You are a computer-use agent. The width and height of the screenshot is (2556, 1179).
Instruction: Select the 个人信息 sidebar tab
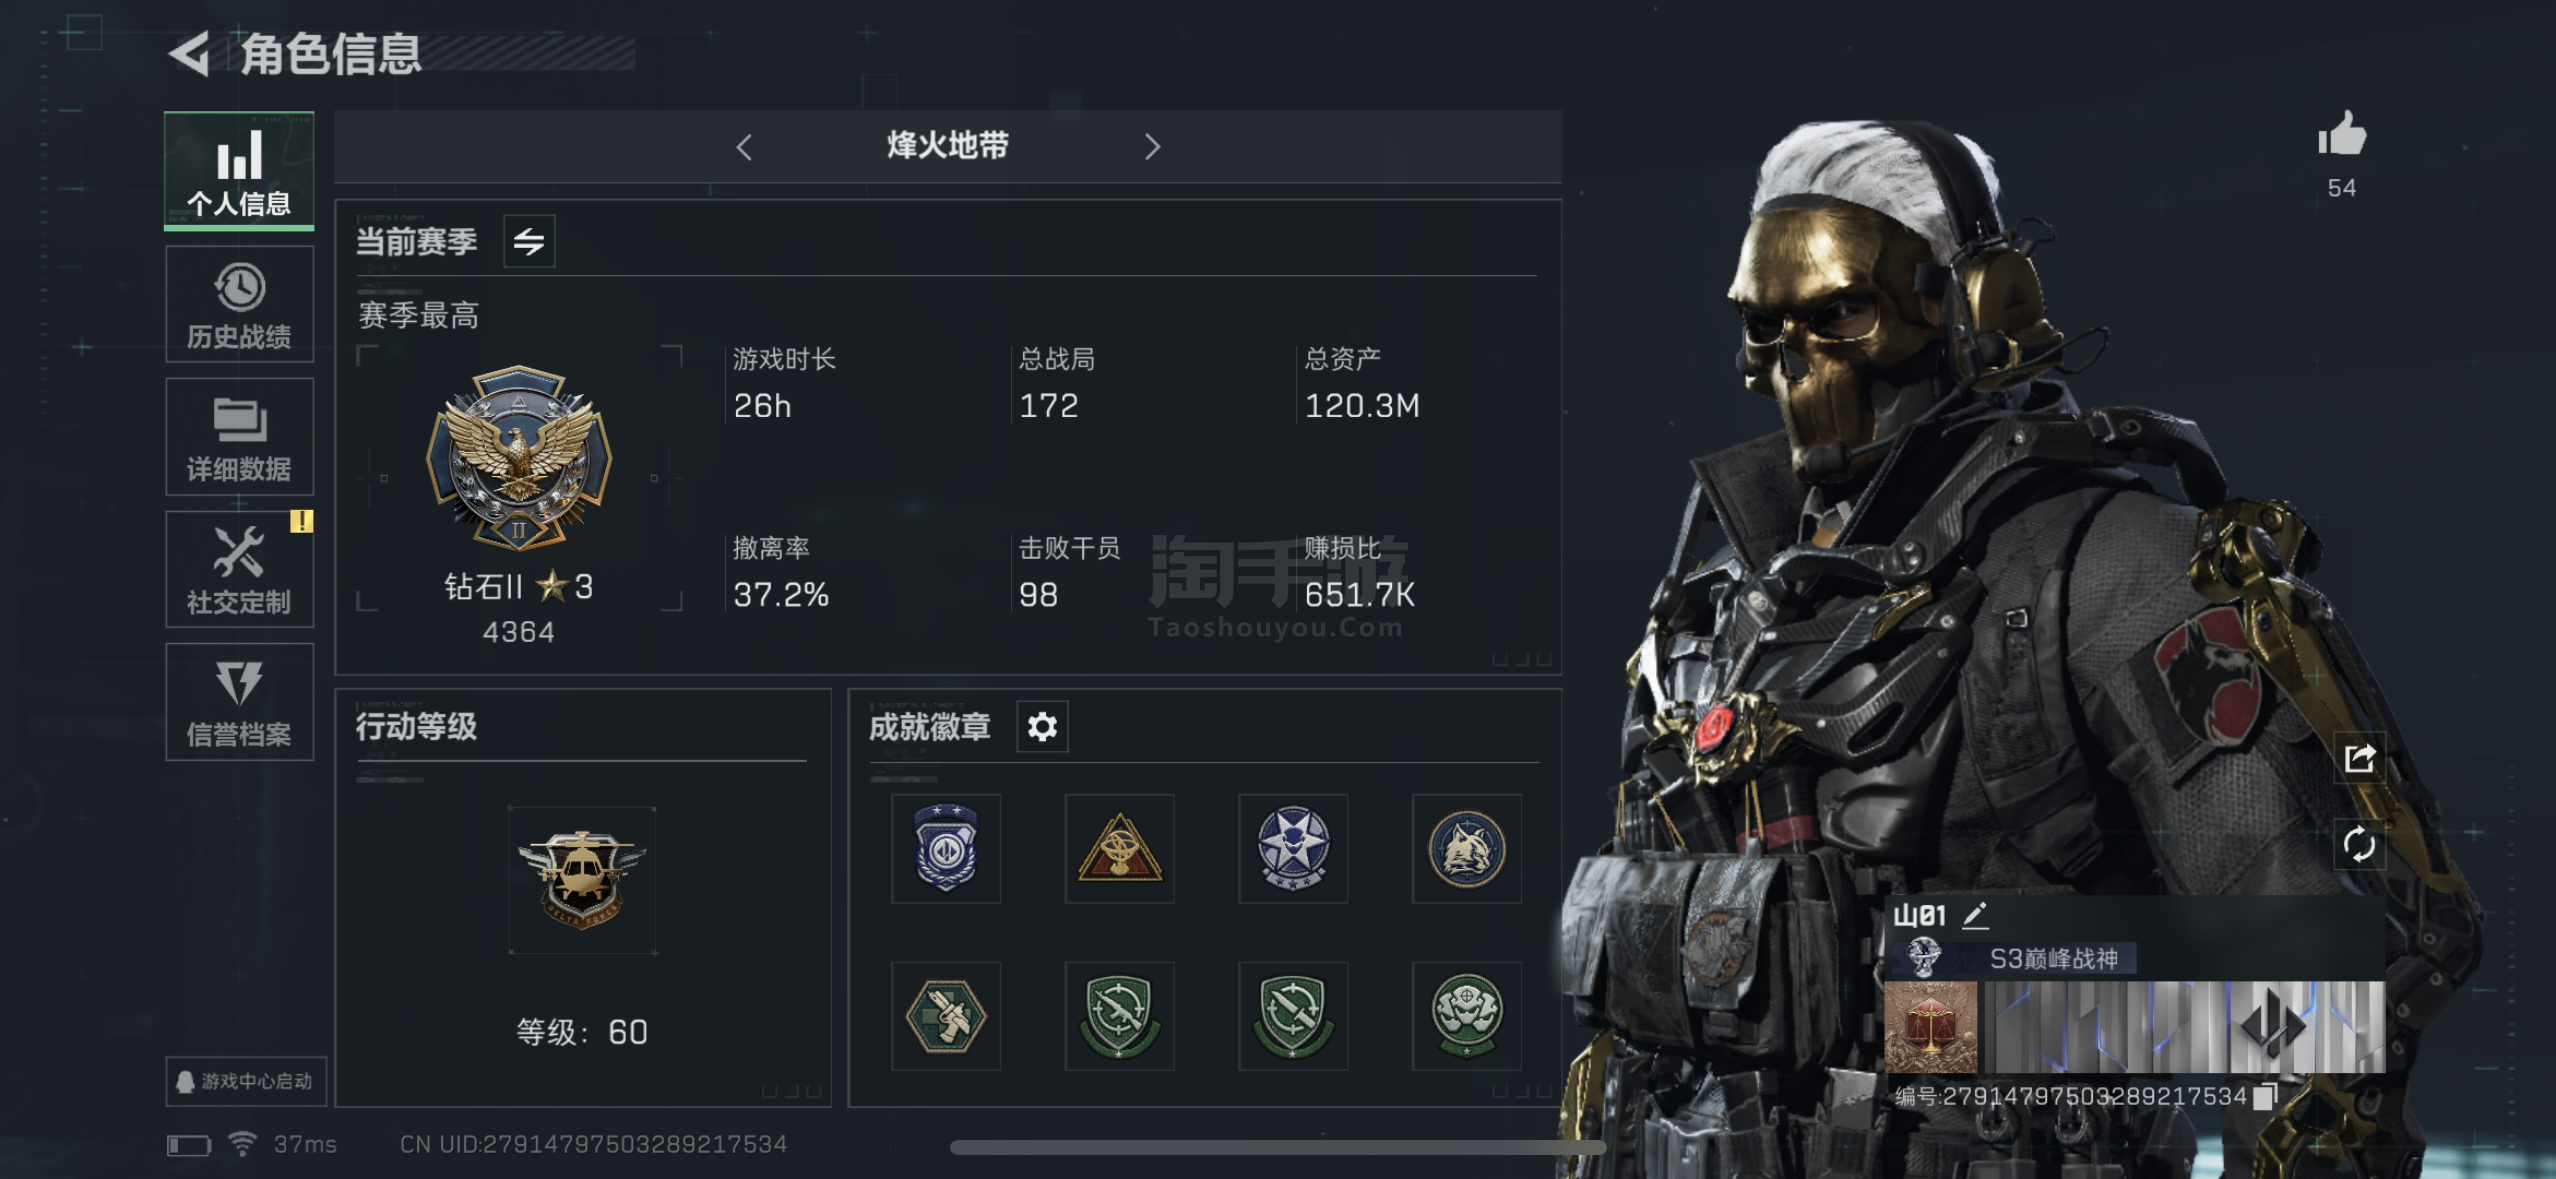point(239,171)
